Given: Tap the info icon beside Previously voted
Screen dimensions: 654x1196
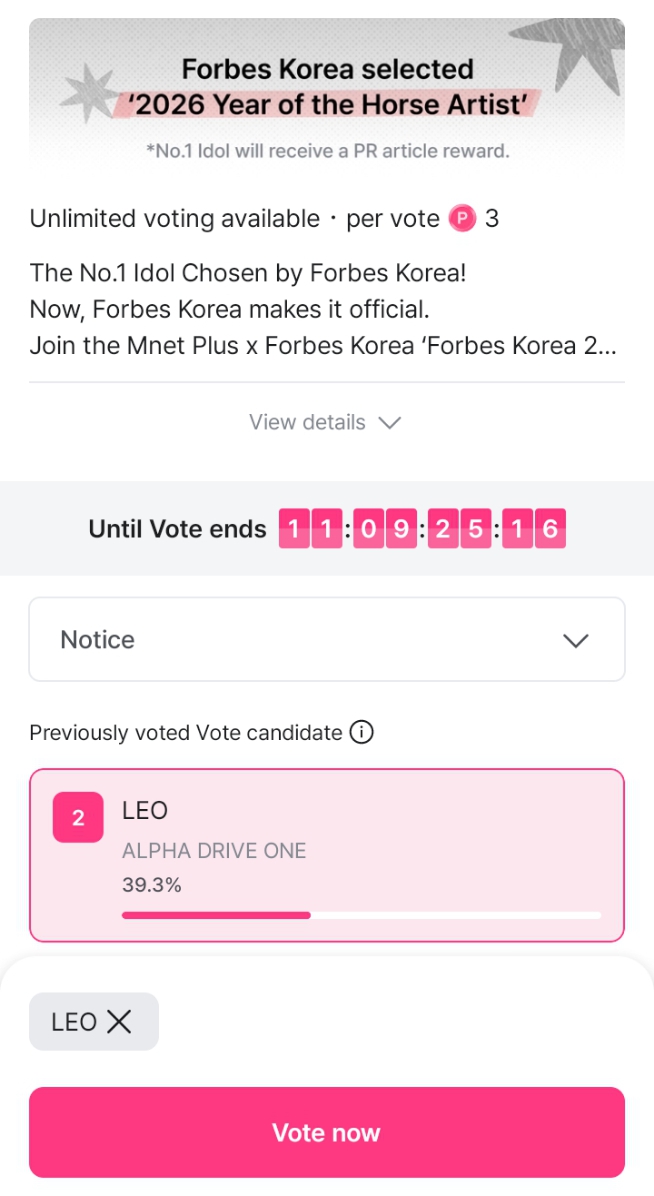Looking at the screenshot, I should pos(361,733).
